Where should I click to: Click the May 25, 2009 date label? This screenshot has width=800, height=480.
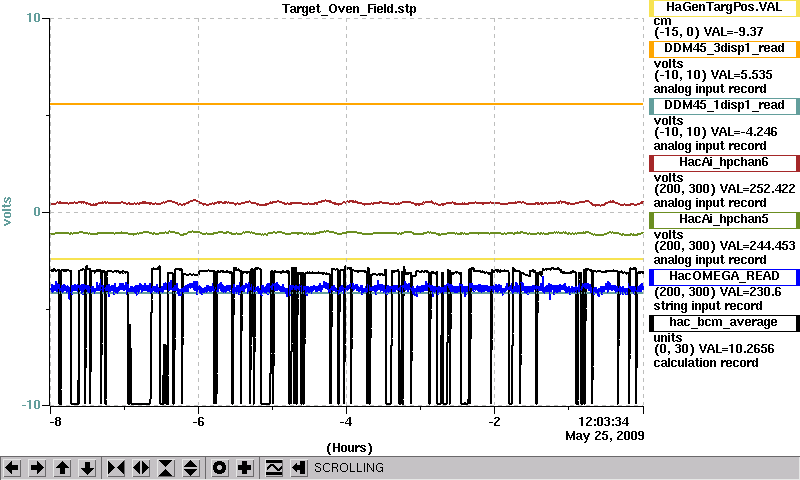point(605,436)
